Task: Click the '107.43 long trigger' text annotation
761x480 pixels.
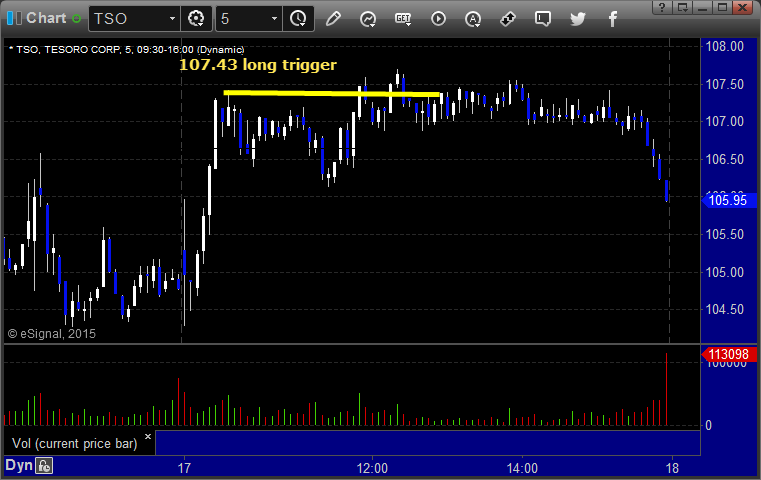Action: coord(258,65)
